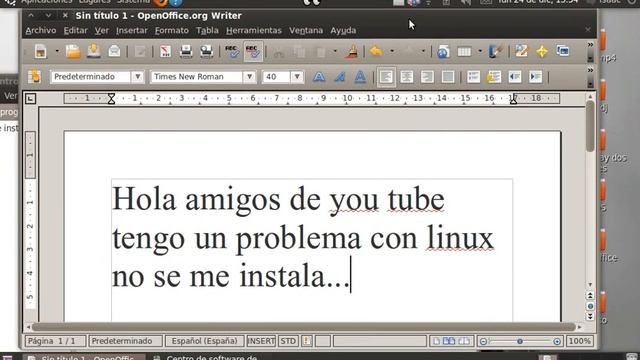
Task: Toggle INSERT mode in status bar
Action: pyautogui.click(x=261, y=341)
